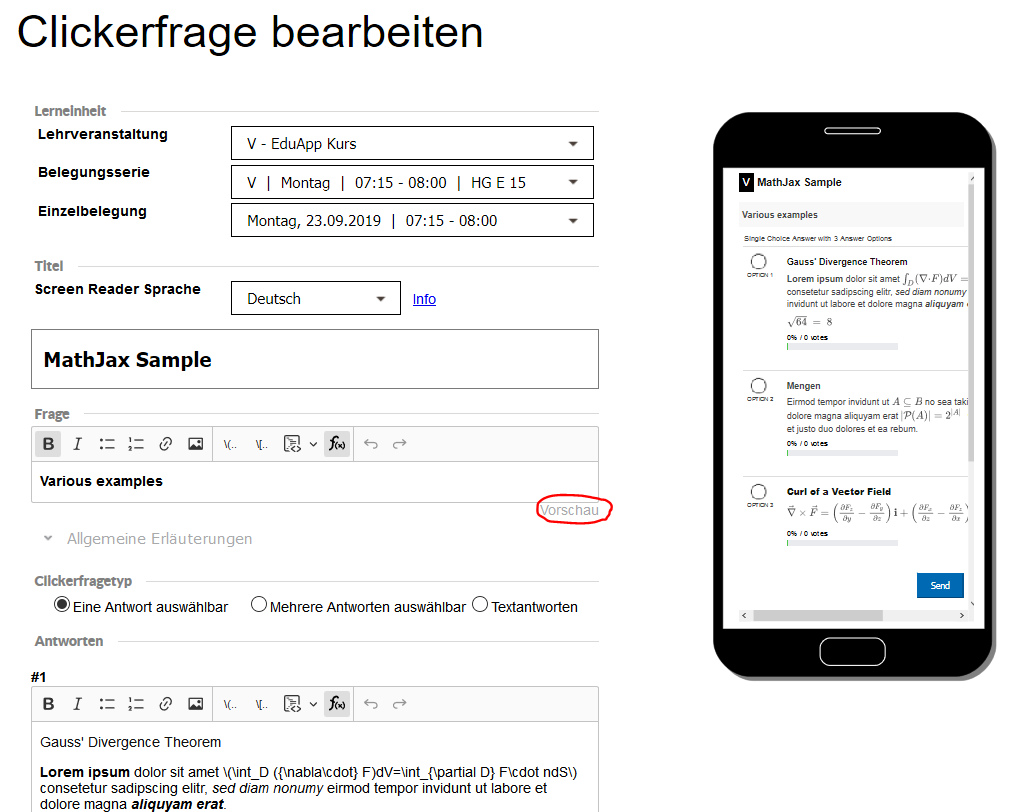The image size is (1024, 812).
Task: Choose Option 2 'Mengen' radio in preview
Action: tap(758, 386)
